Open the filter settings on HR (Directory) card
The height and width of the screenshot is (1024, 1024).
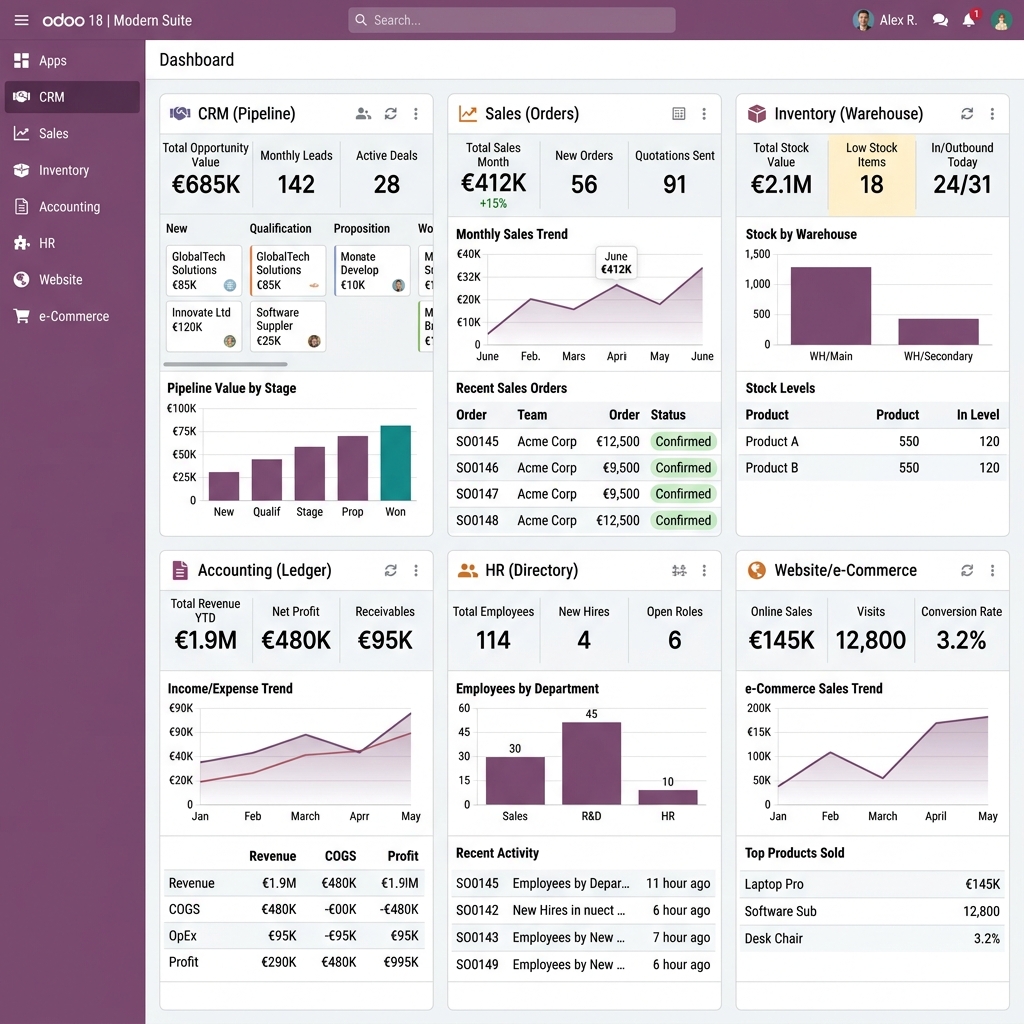[678, 570]
